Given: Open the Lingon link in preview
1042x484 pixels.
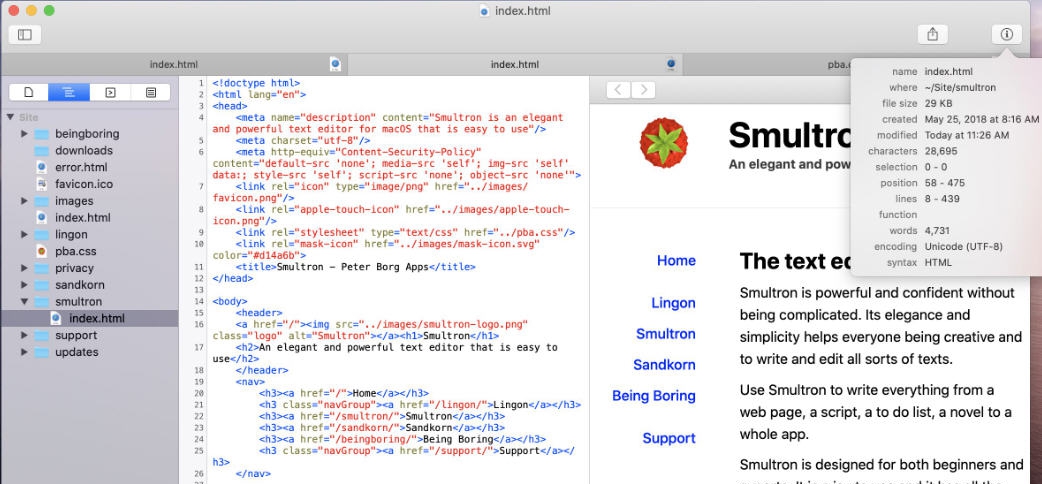Looking at the screenshot, I should (x=673, y=303).
